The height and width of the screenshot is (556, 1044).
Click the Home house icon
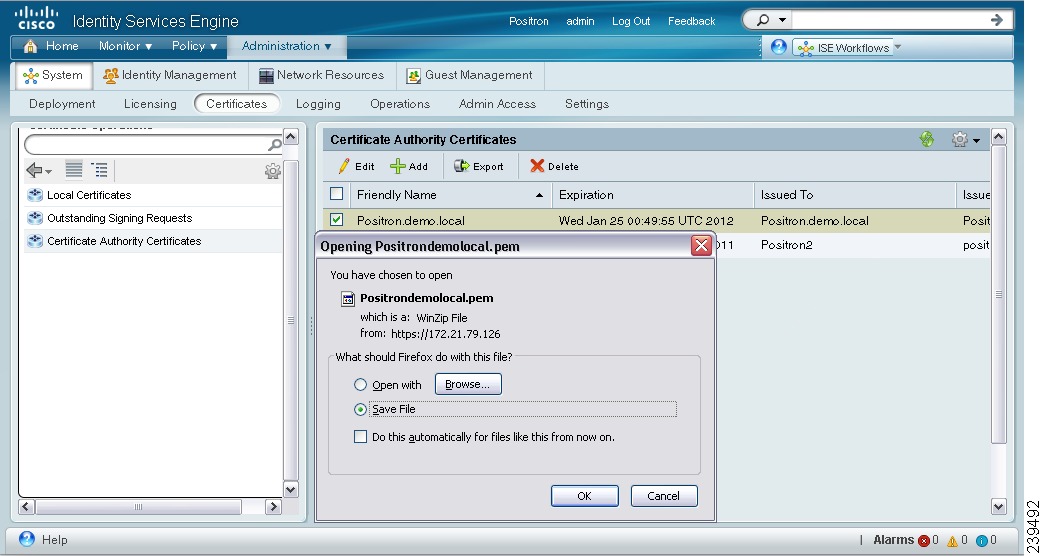31,47
